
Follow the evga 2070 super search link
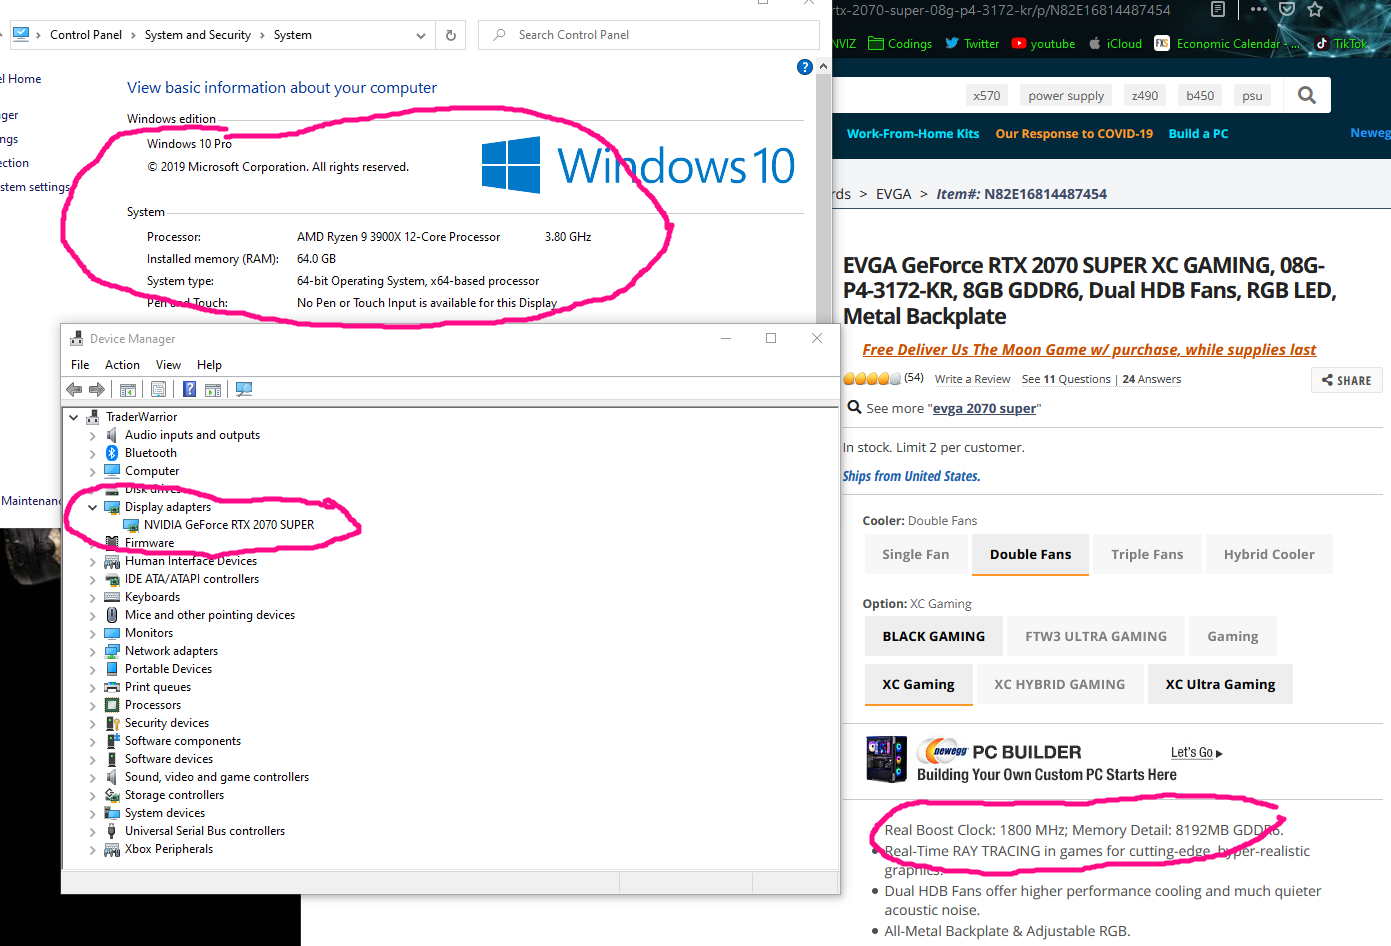coord(984,408)
